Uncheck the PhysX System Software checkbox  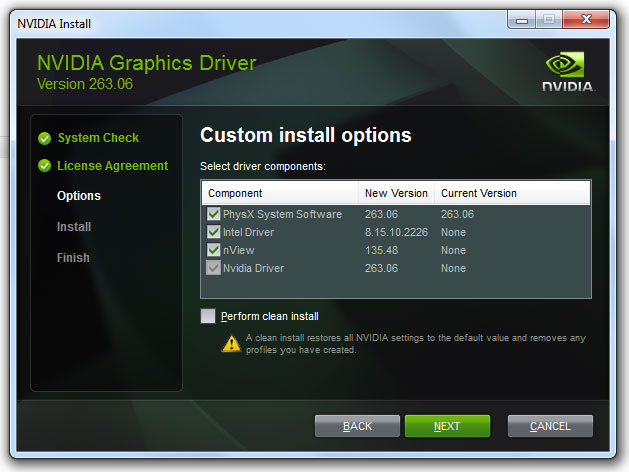213,214
